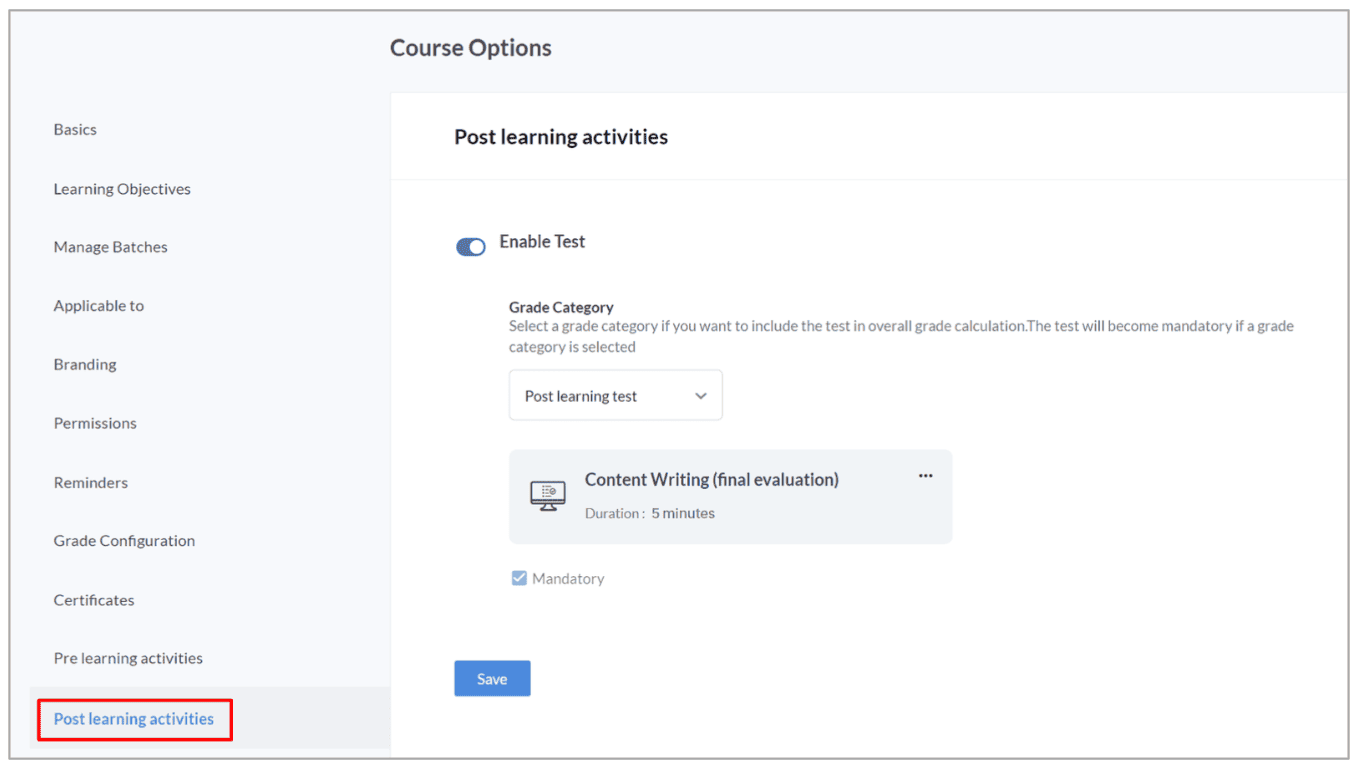This screenshot has height=763, width=1352.
Task: Click the Save button
Action: coord(492,679)
